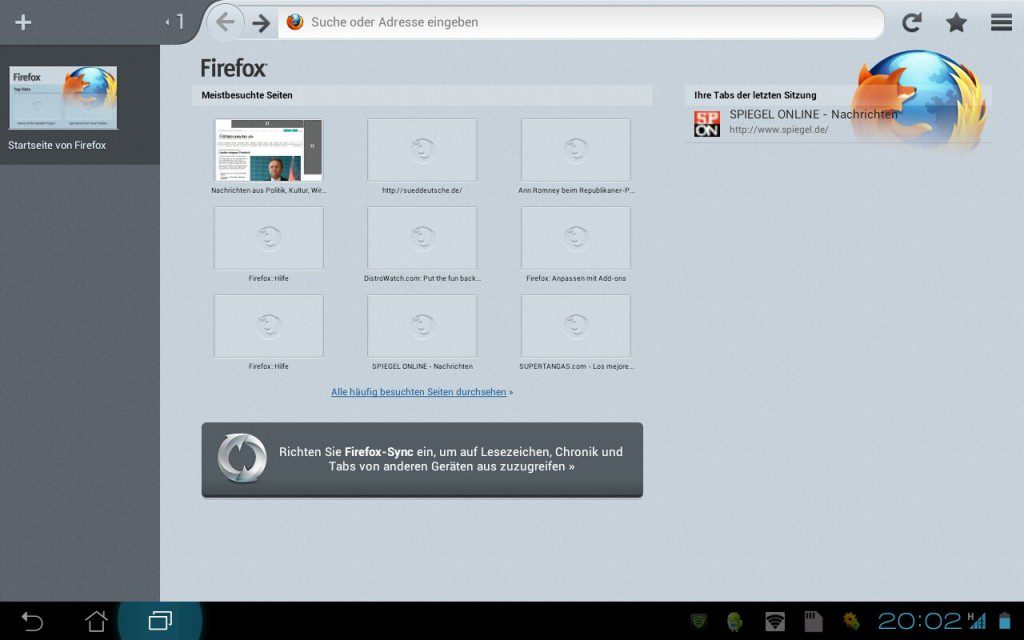Click the 'Richten Sie Firefox-Sync ein' banner

coord(422,460)
